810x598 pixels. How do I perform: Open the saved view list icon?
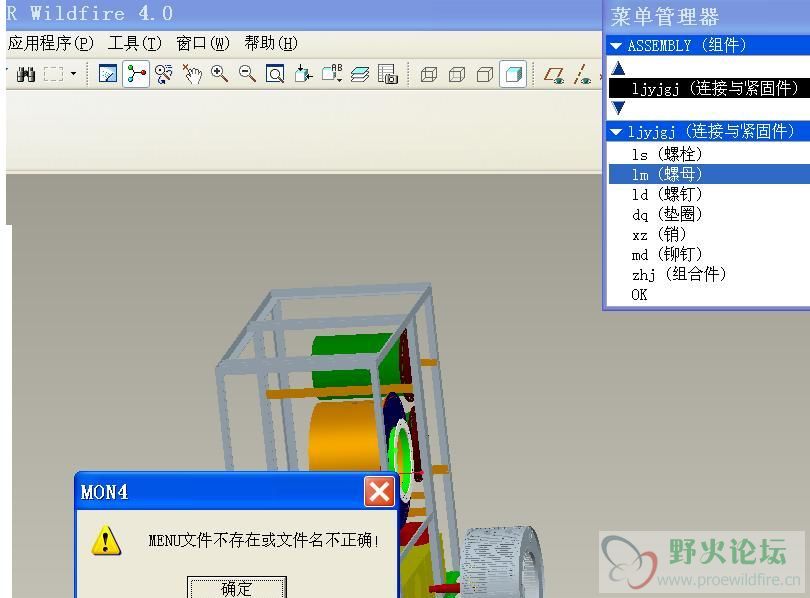[332, 74]
